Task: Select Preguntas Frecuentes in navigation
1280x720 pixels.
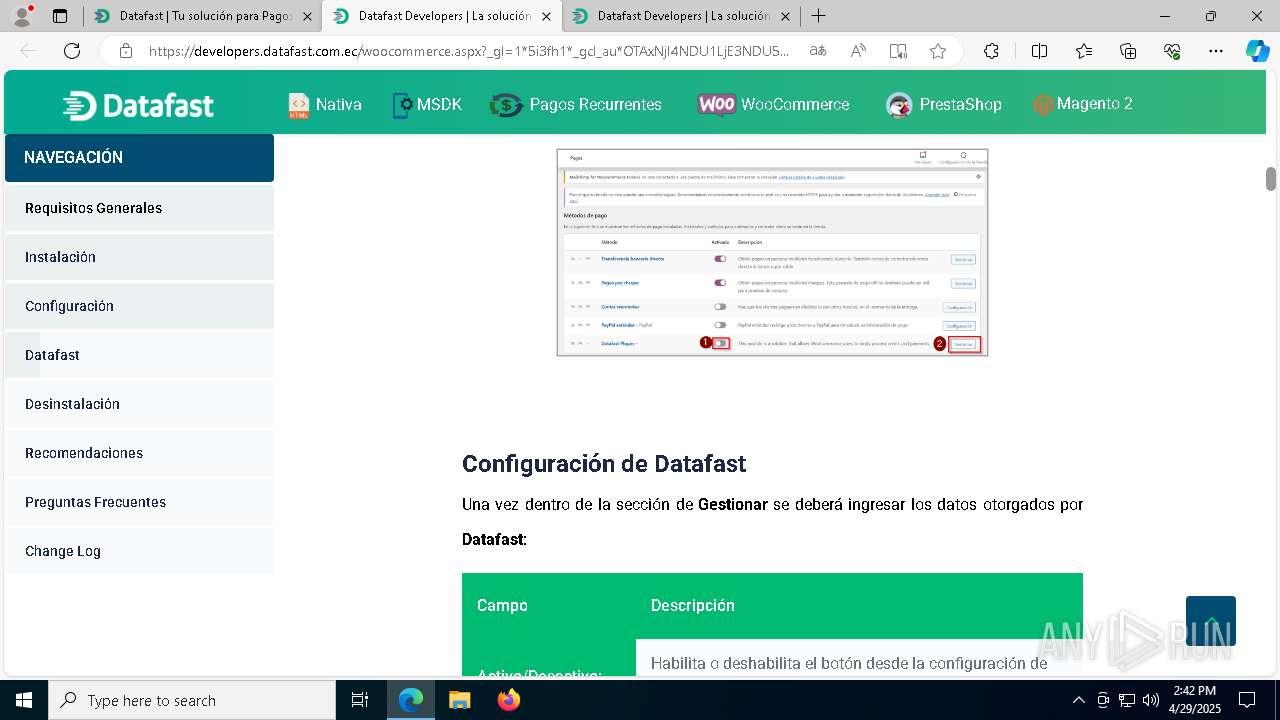Action: [x=139, y=502]
